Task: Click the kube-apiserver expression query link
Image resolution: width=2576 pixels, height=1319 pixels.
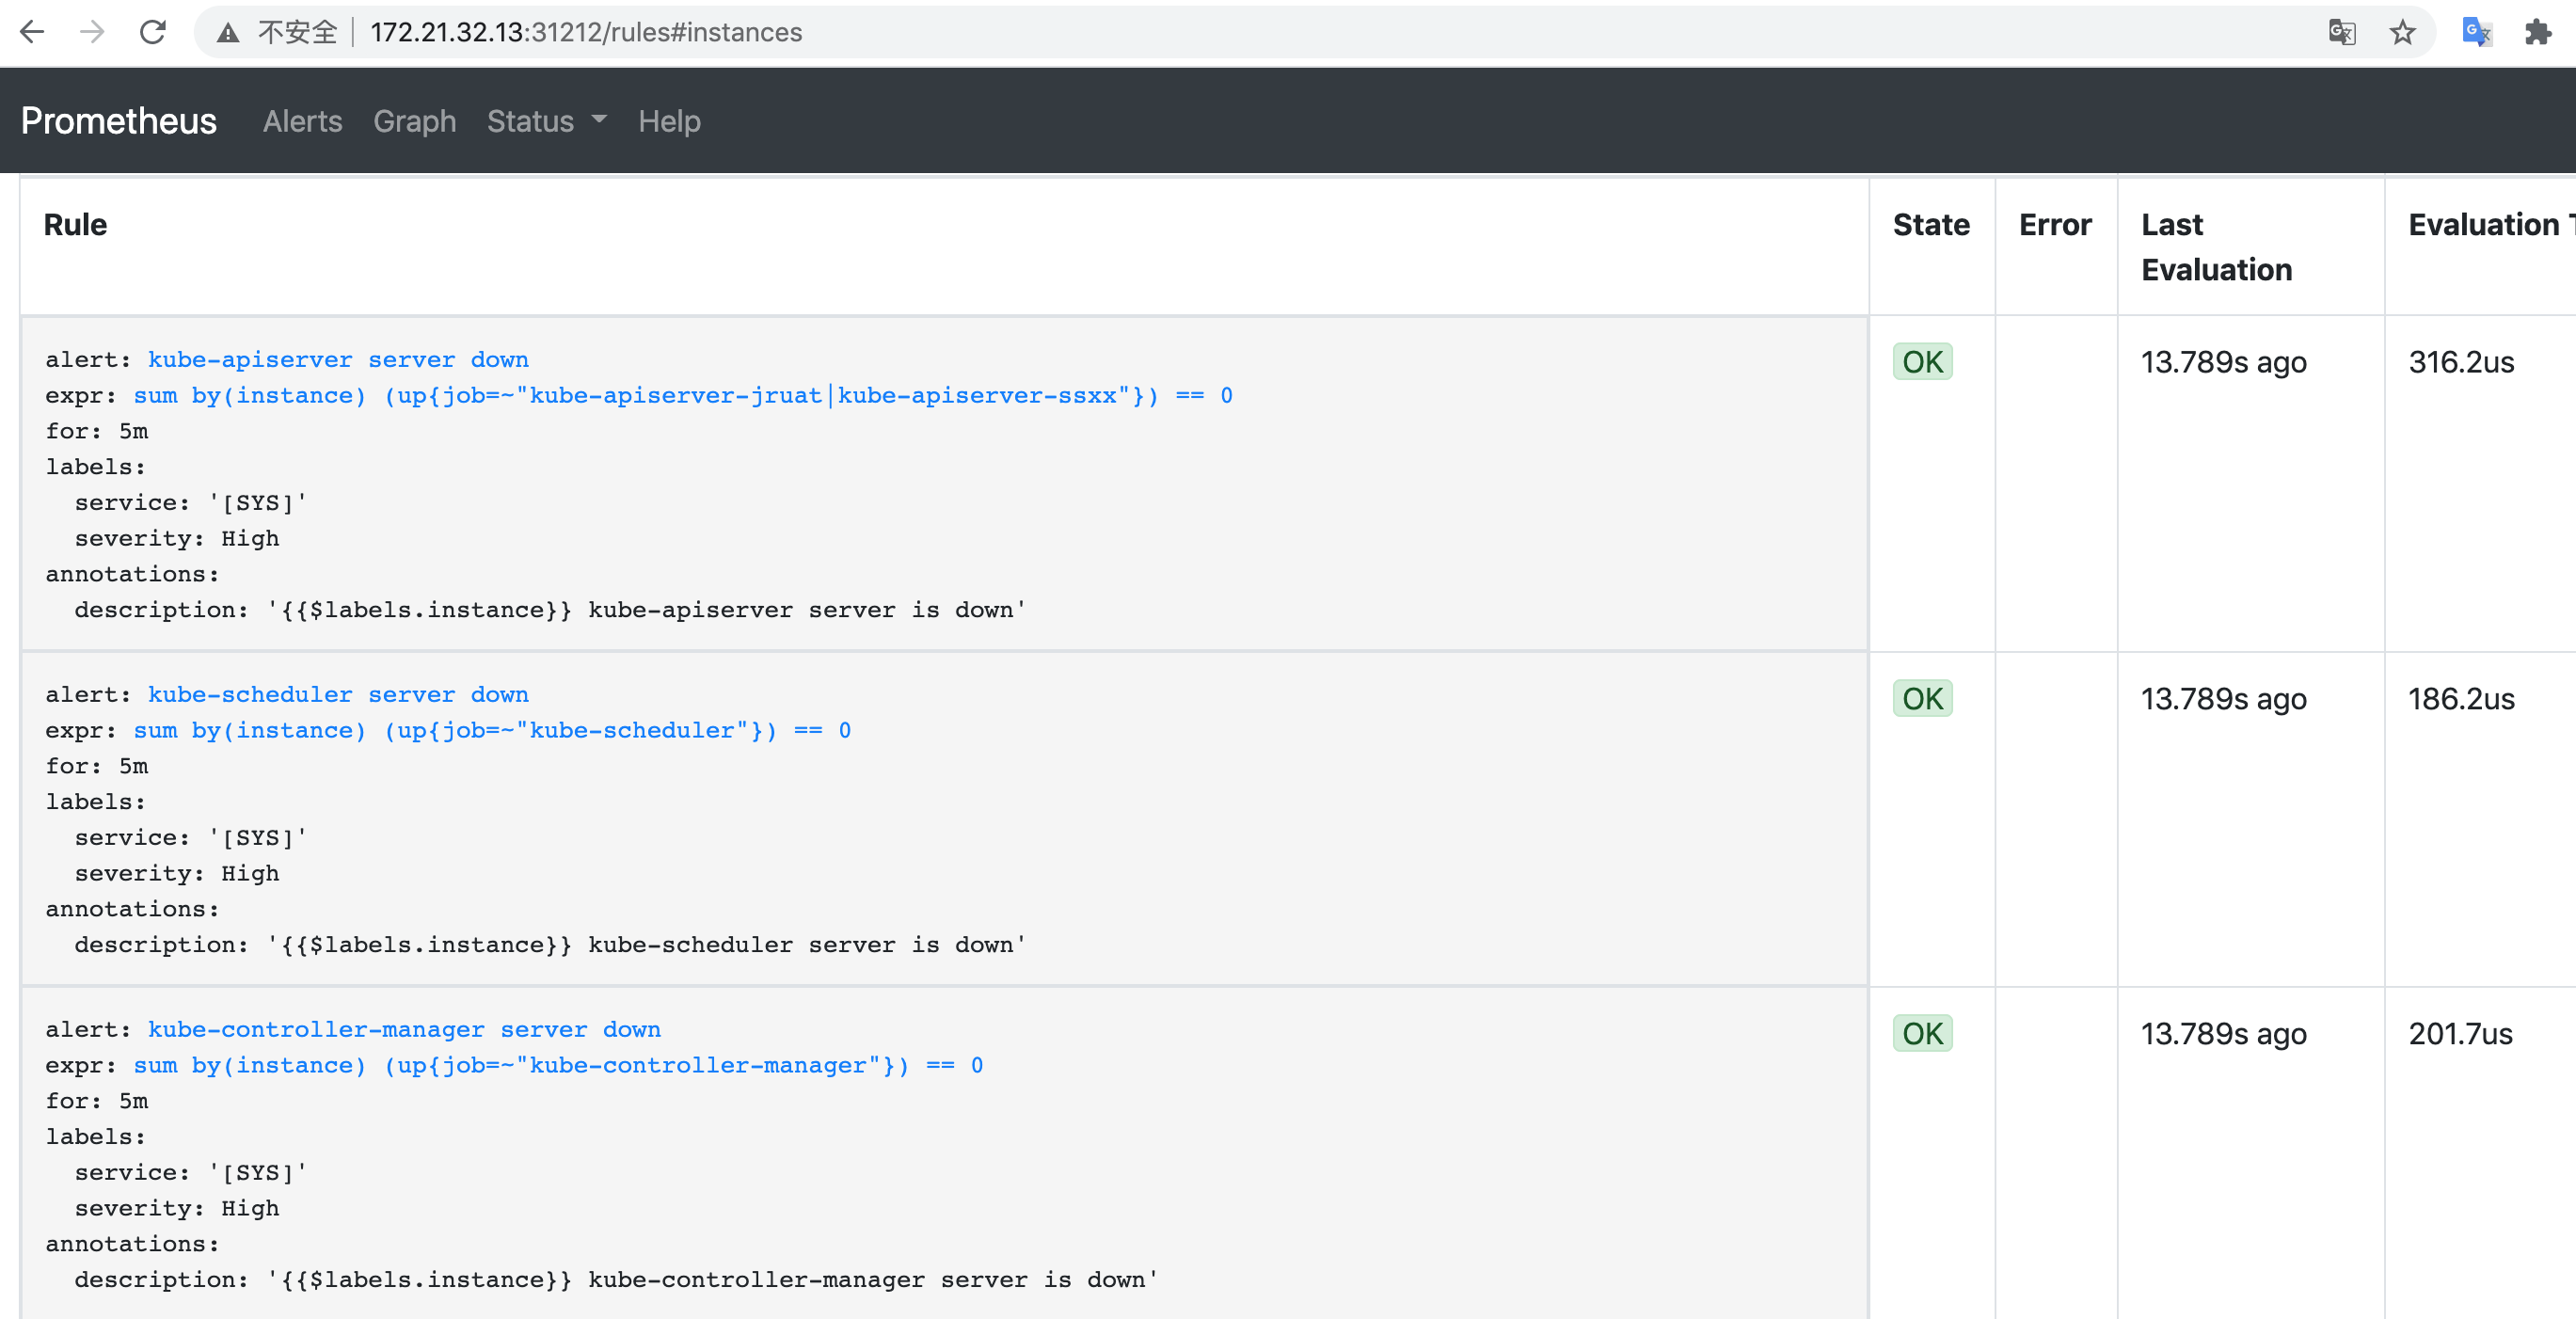Action: click(680, 395)
